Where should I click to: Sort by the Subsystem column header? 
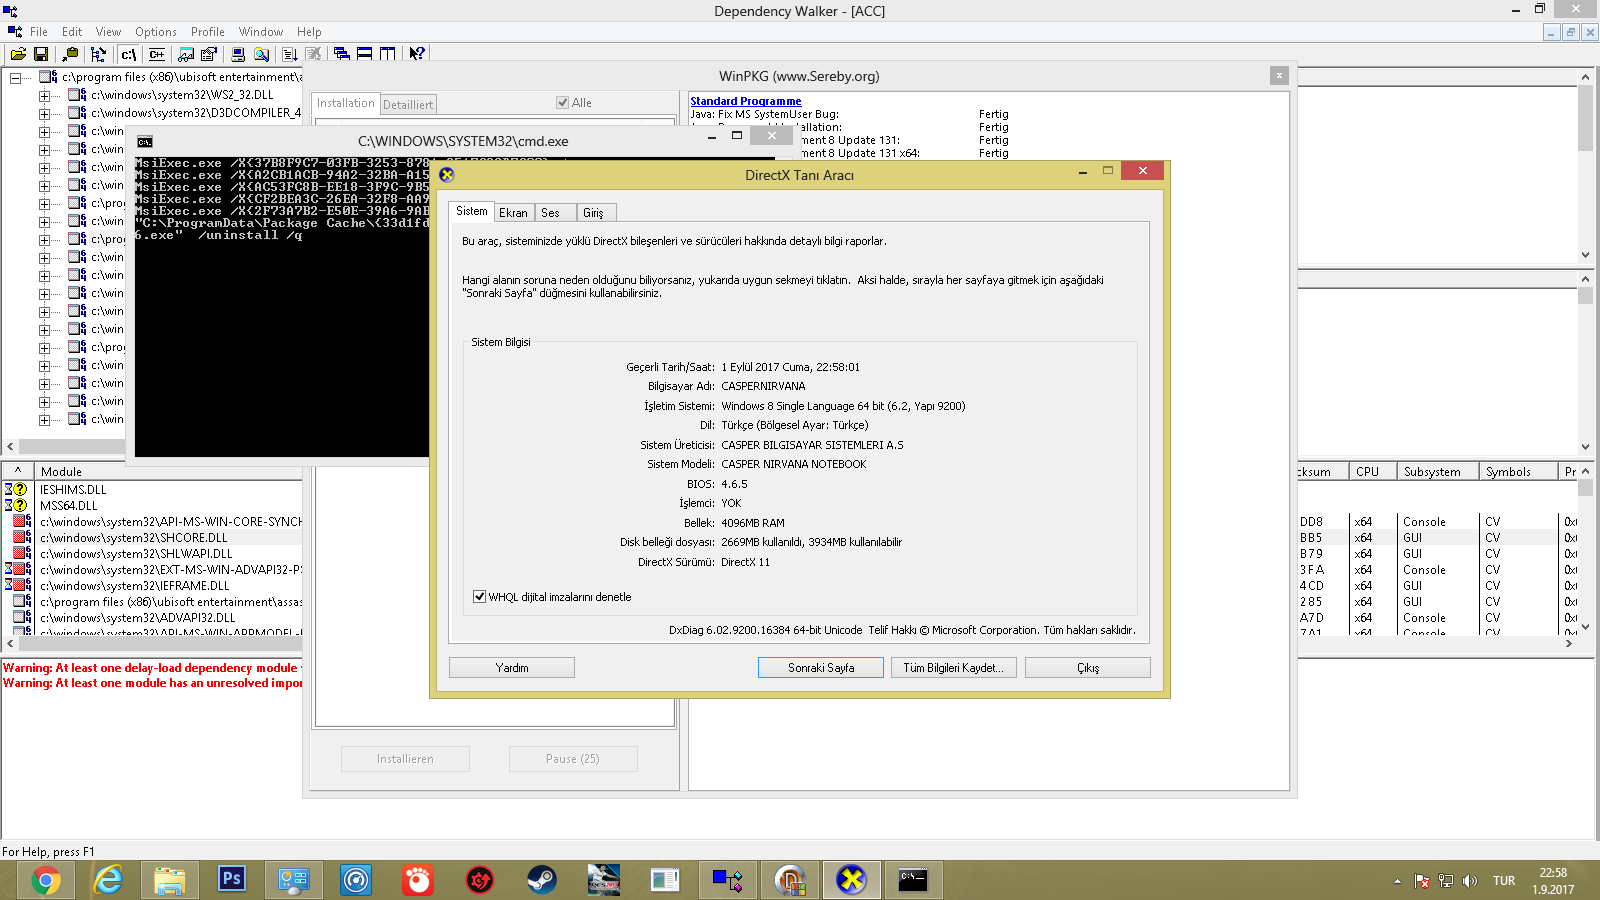(x=1437, y=472)
